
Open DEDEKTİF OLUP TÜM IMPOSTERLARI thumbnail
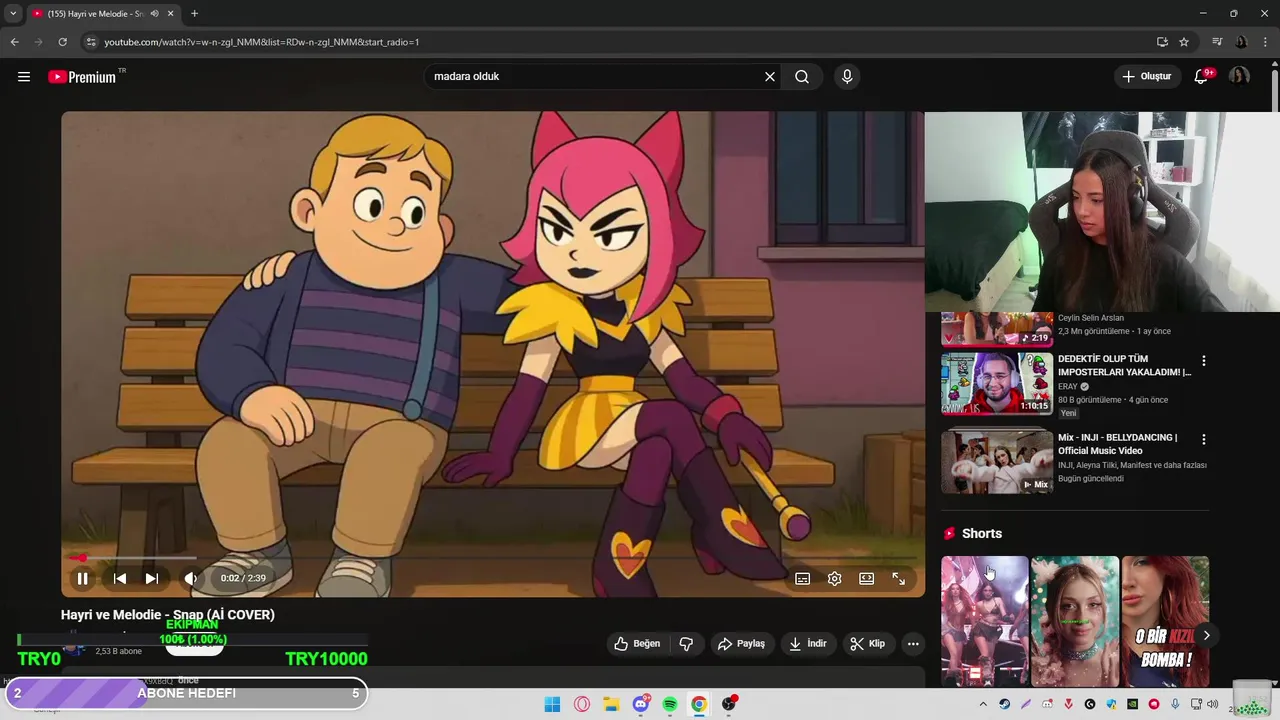pyautogui.click(x=997, y=383)
